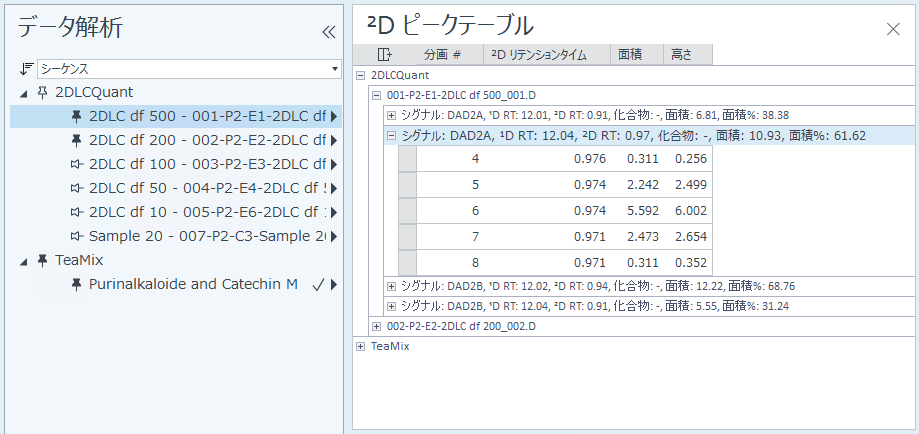Image resolution: width=919 pixels, height=434 pixels.
Task: Collapse the データ解析 panel with double chevron
Action: pyautogui.click(x=329, y=32)
